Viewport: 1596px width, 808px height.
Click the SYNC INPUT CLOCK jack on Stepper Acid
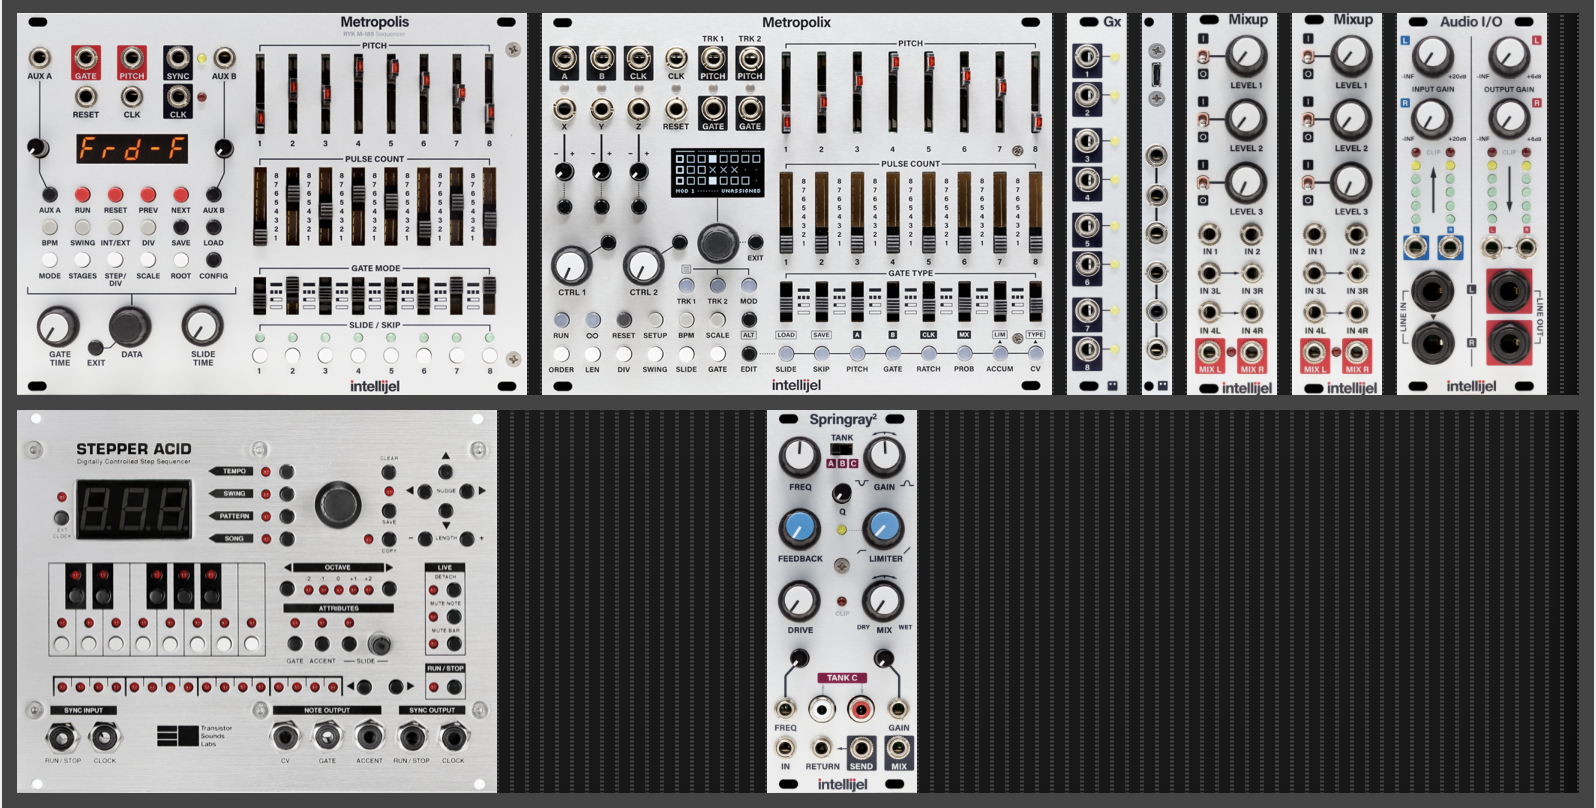click(104, 738)
